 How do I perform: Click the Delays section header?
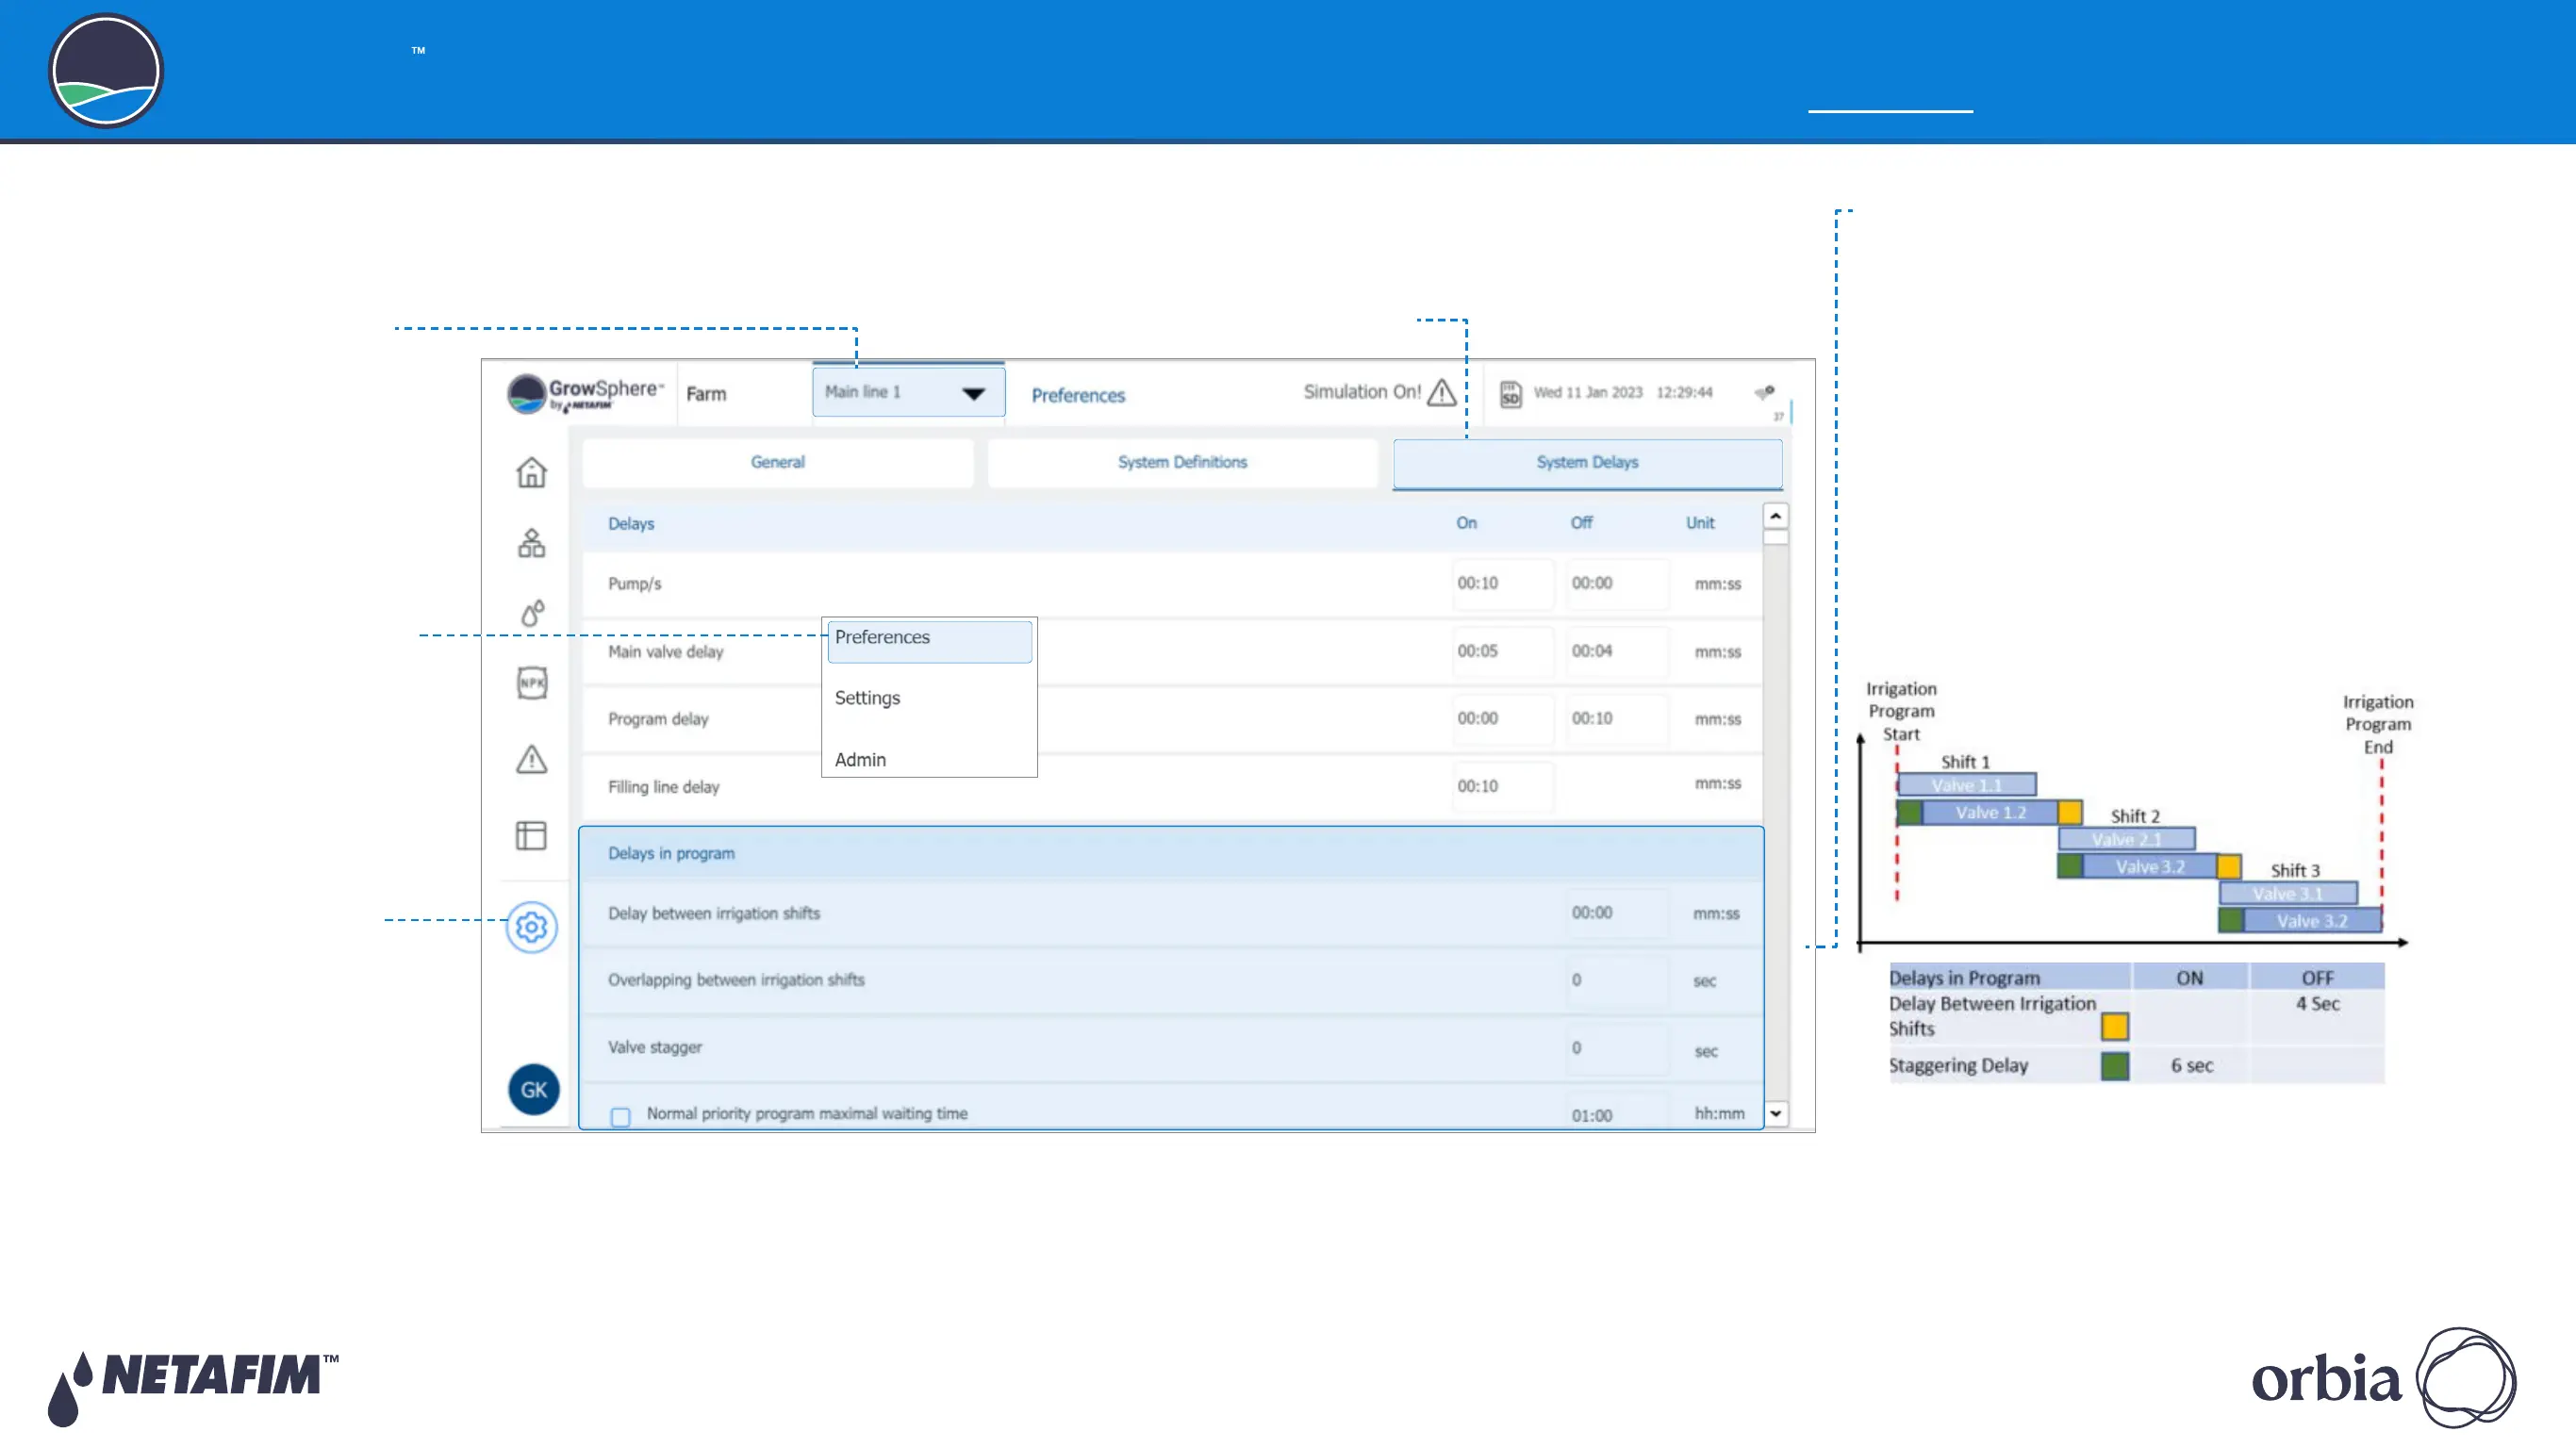[x=1171, y=524]
